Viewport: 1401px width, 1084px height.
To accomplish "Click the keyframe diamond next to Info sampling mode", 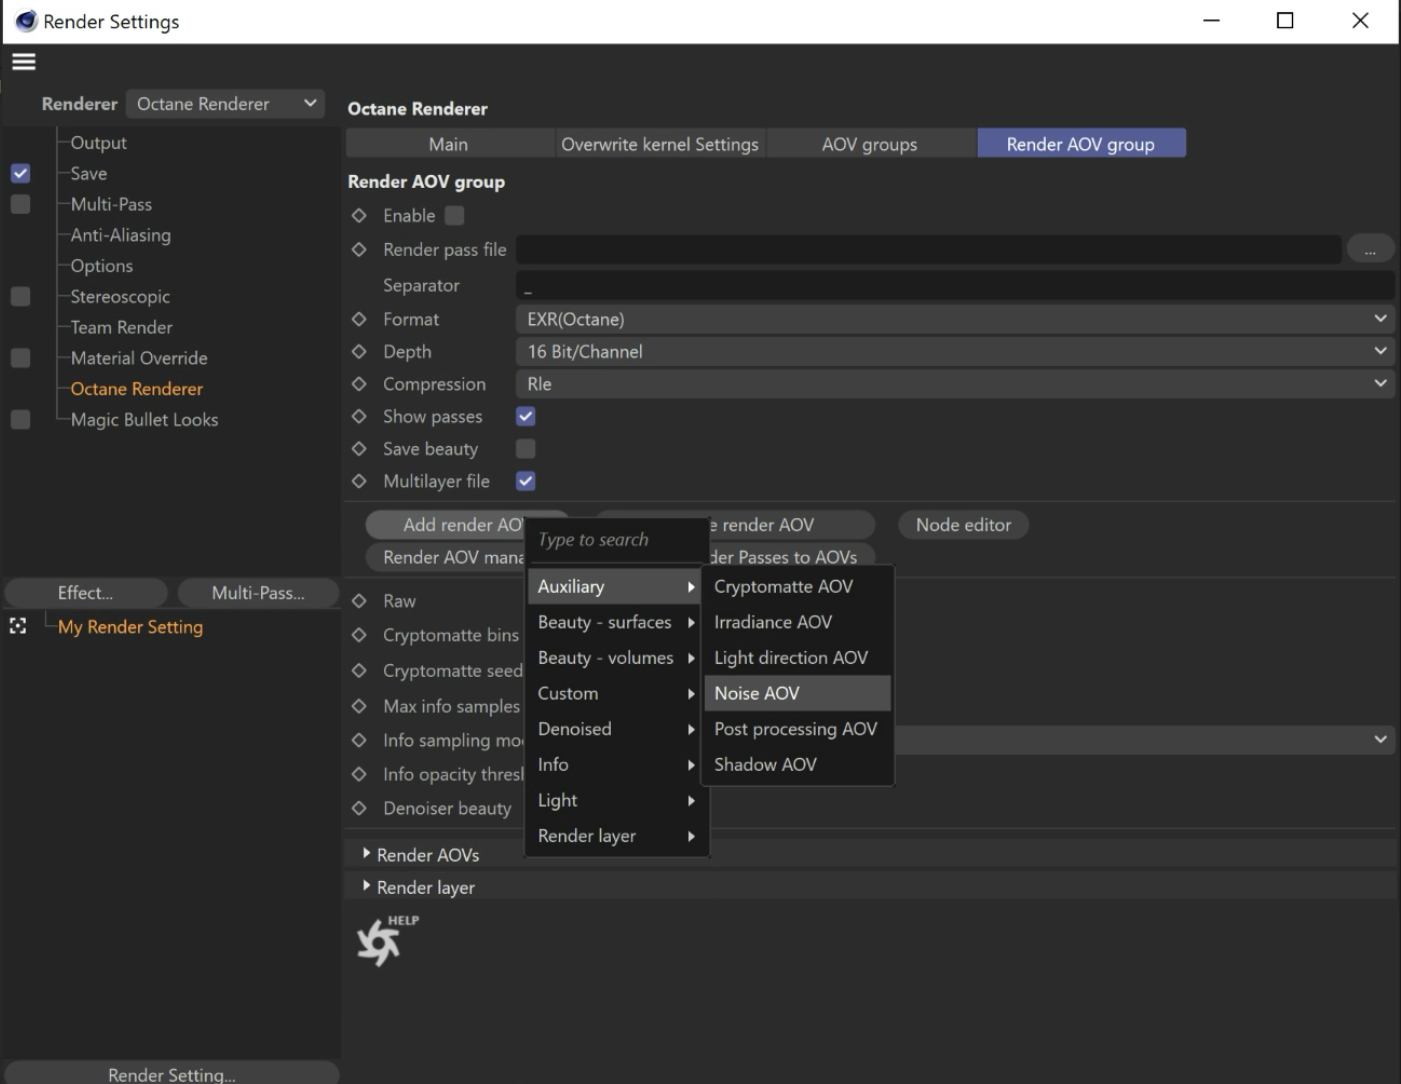I will pos(359,740).
